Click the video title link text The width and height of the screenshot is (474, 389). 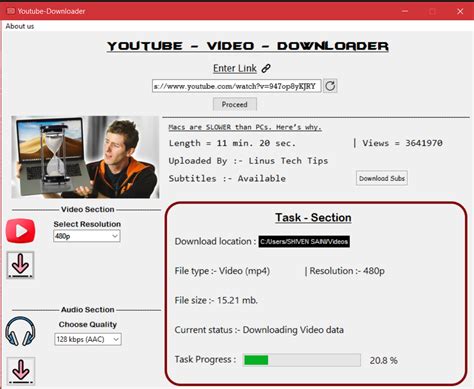point(245,127)
